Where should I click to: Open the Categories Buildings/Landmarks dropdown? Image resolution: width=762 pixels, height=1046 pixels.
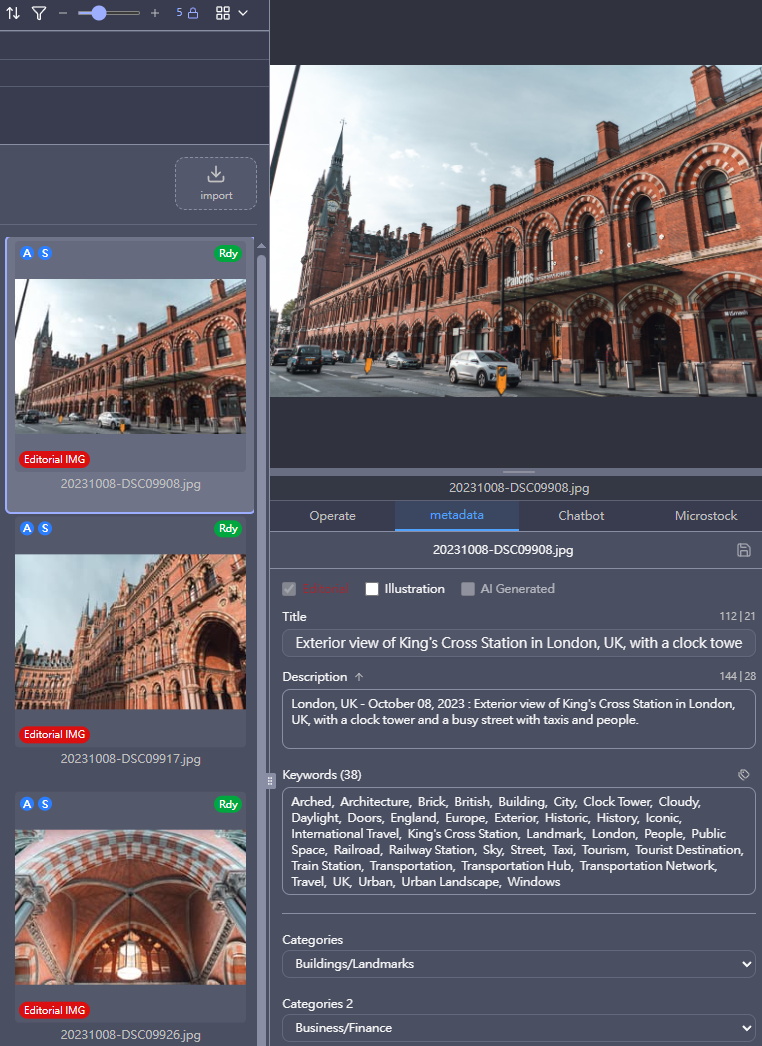pyautogui.click(x=518, y=964)
